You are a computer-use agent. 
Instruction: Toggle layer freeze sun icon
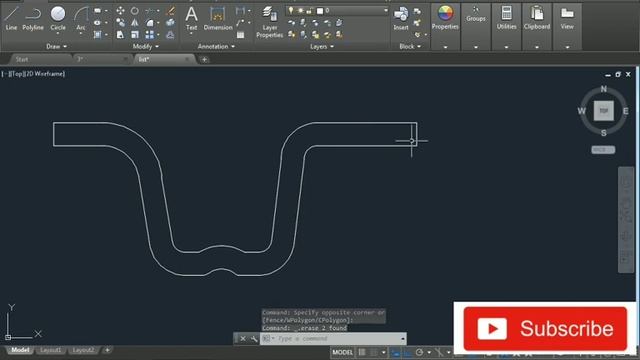click(x=300, y=10)
